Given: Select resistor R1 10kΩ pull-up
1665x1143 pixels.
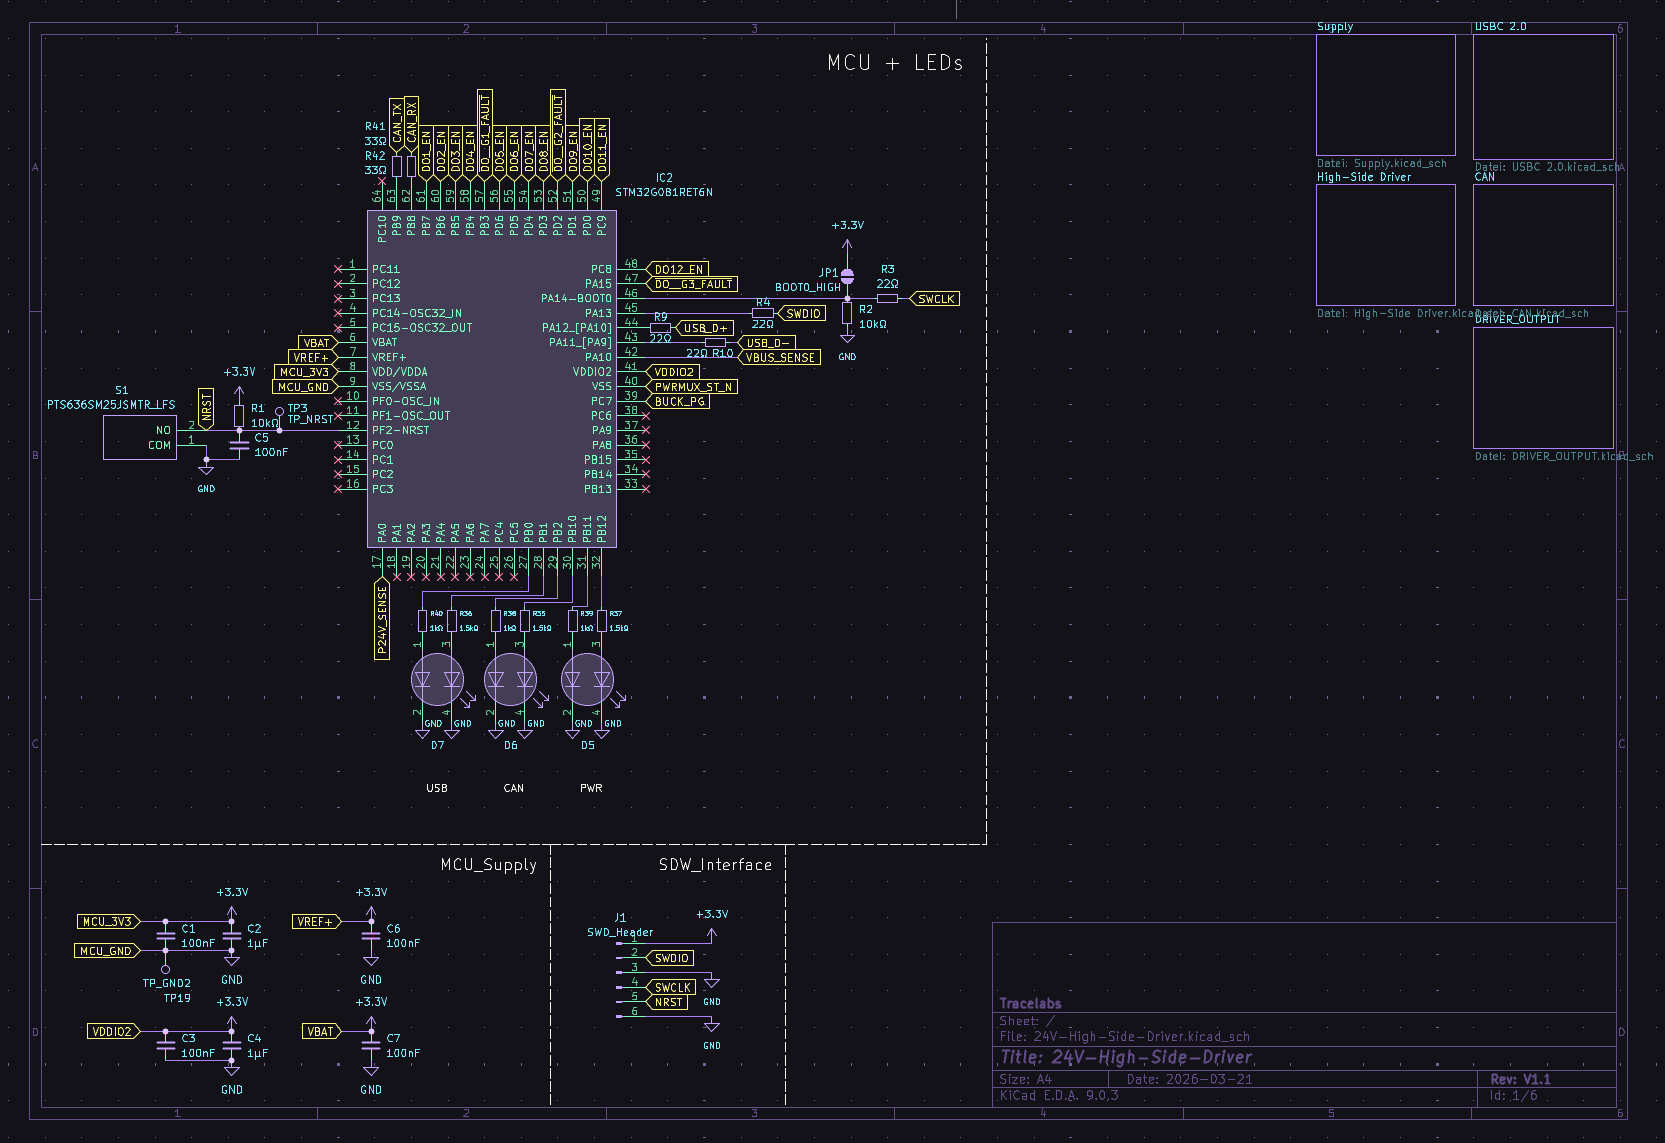Looking at the screenshot, I should pyautogui.click(x=239, y=415).
